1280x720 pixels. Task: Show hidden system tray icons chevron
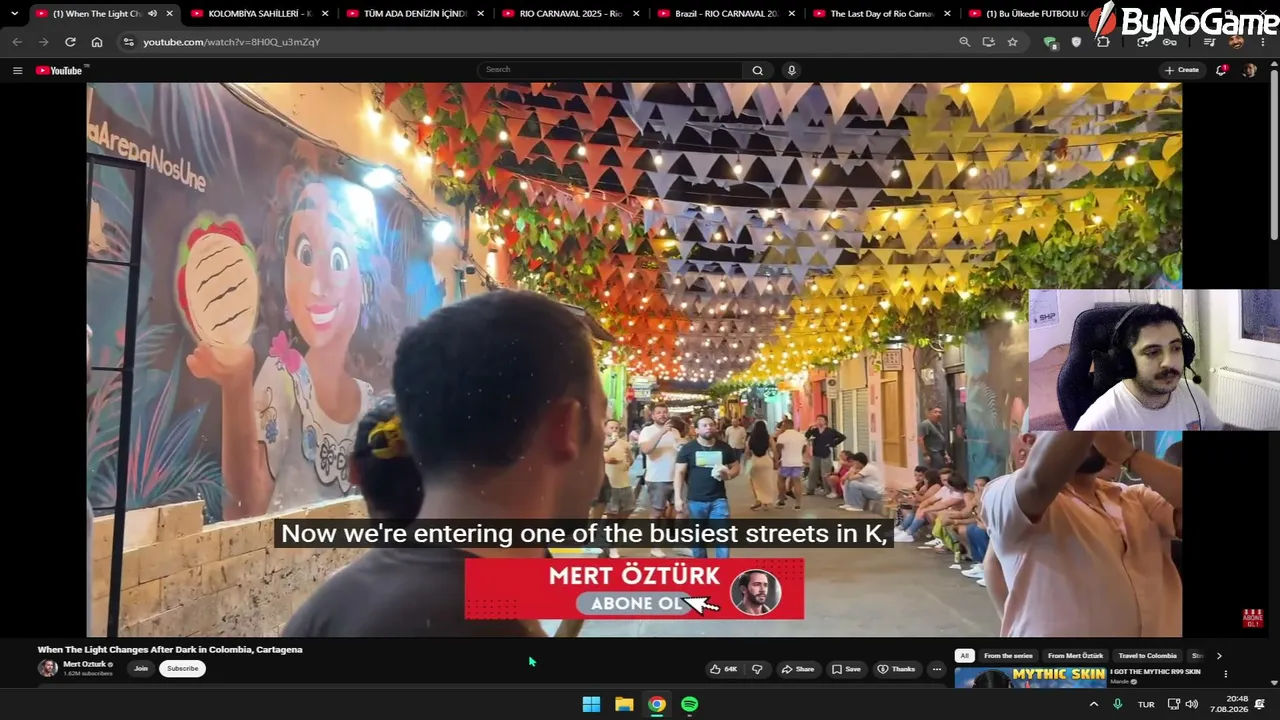pos(1093,704)
